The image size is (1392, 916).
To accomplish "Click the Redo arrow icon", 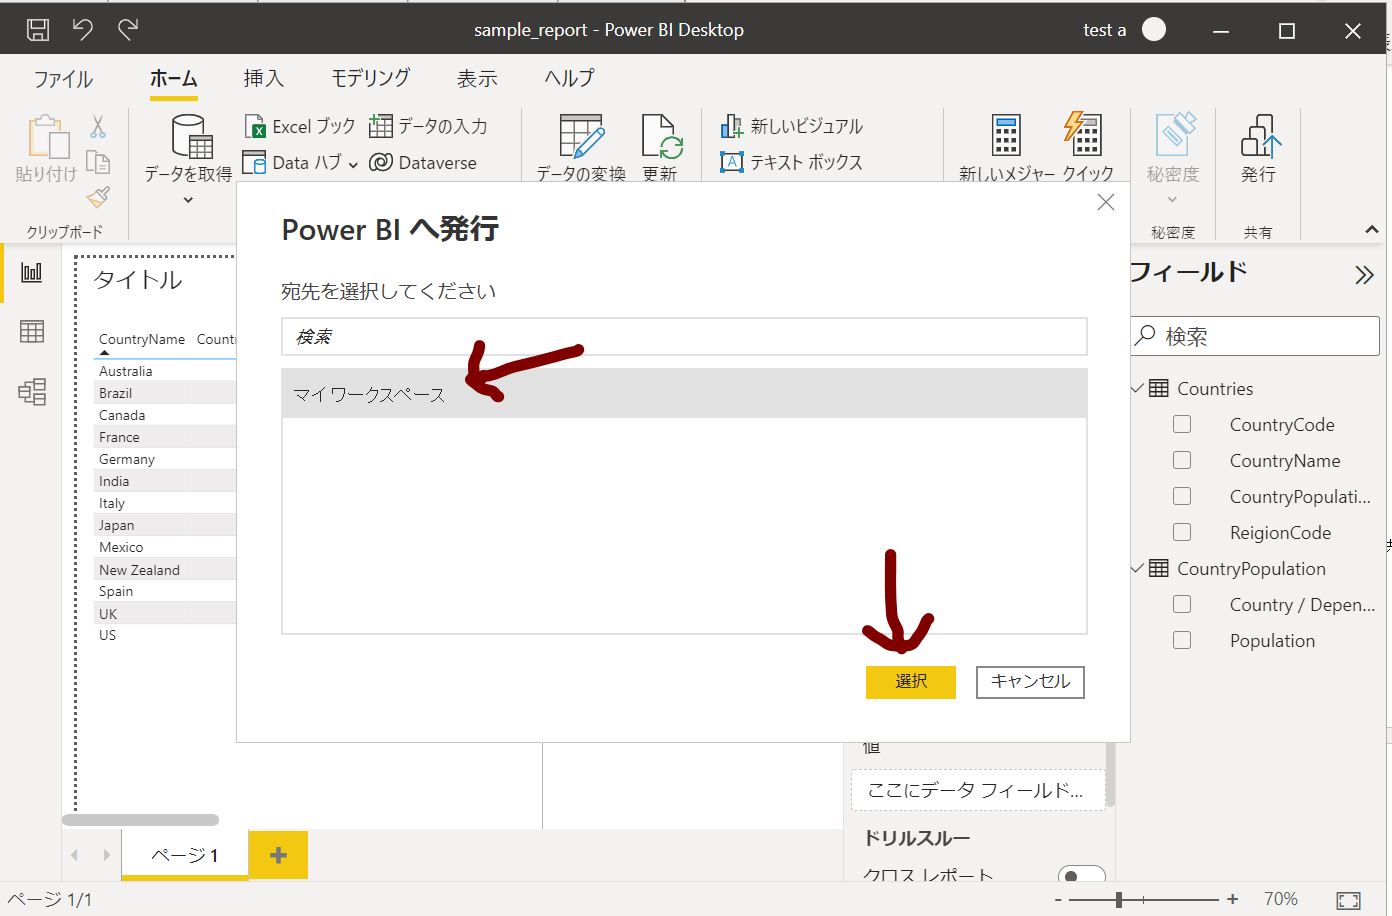I will [128, 30].
